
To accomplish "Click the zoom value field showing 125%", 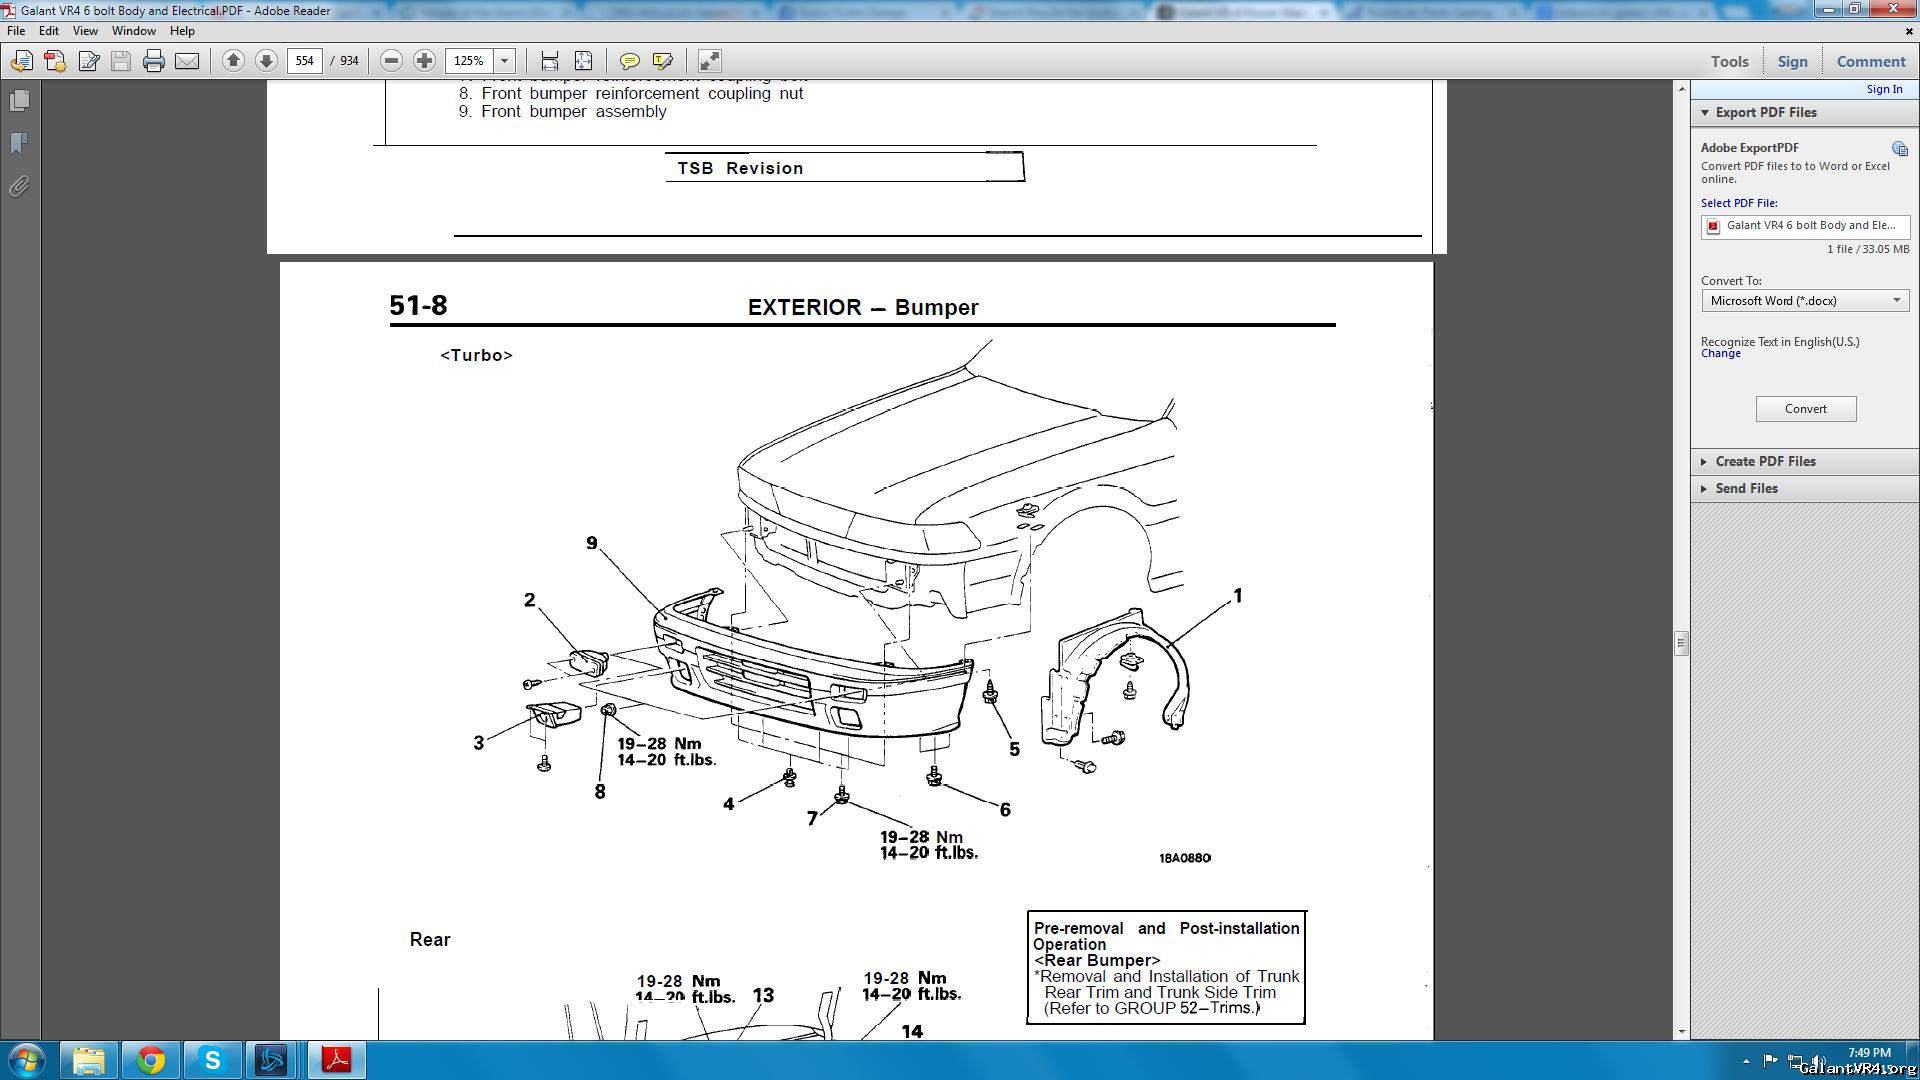I will [469, 61].
